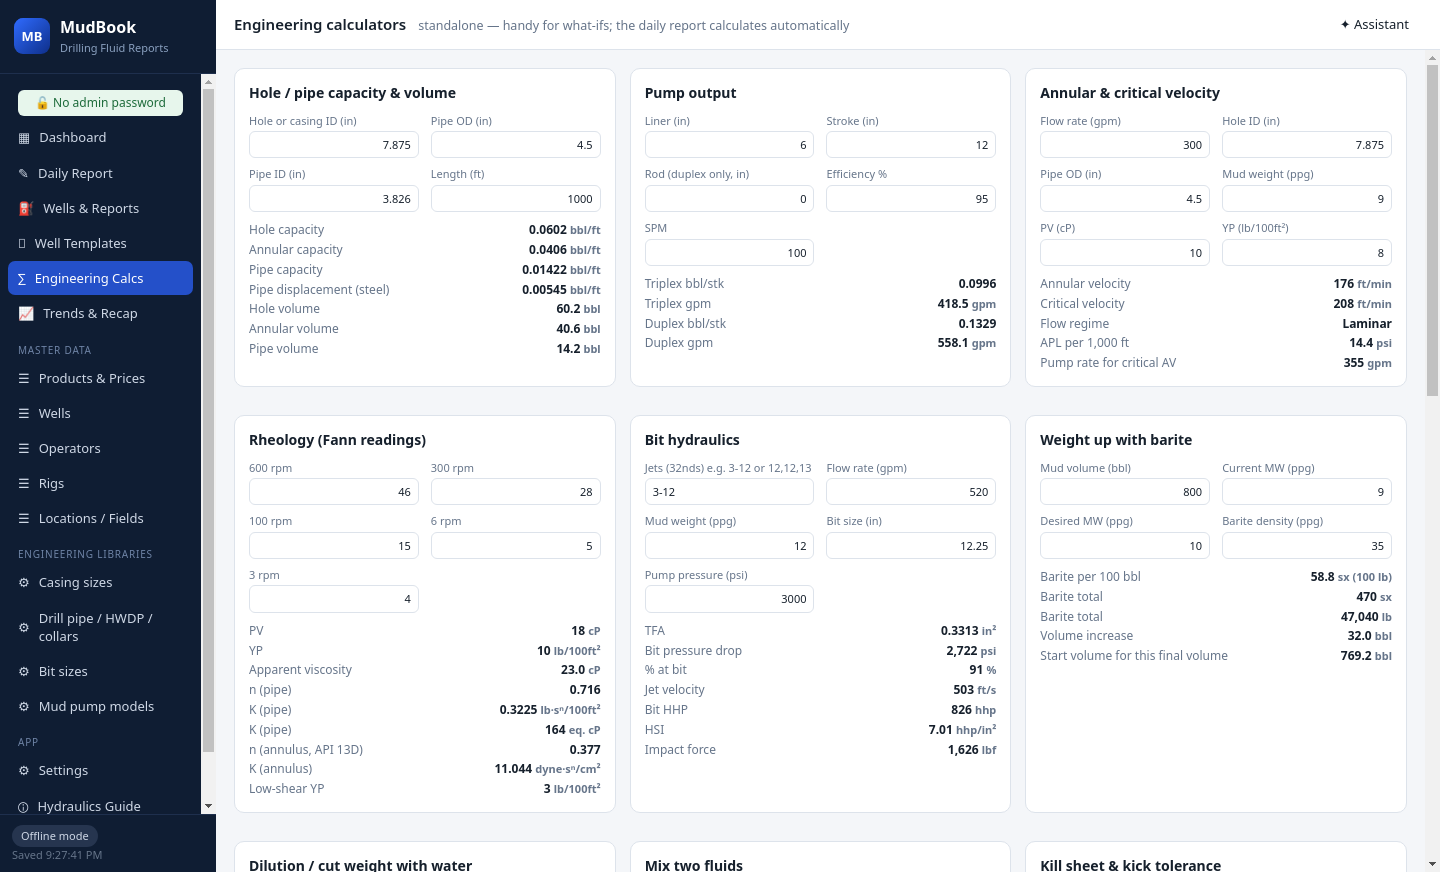Click the Offline mode badge

pos(55,836)
